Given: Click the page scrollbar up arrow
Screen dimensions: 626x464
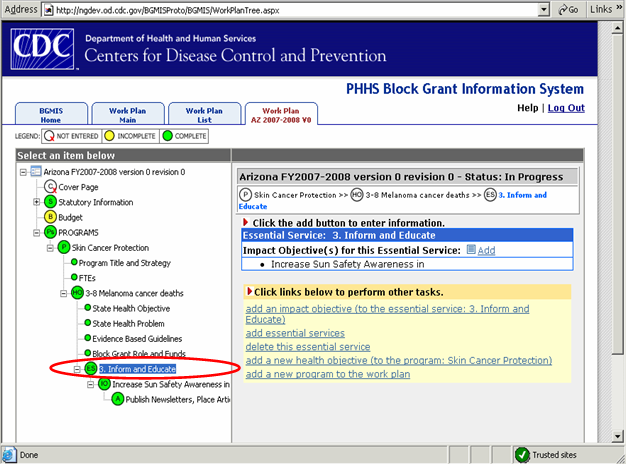Looking at the screenshot, I should 617,28.
